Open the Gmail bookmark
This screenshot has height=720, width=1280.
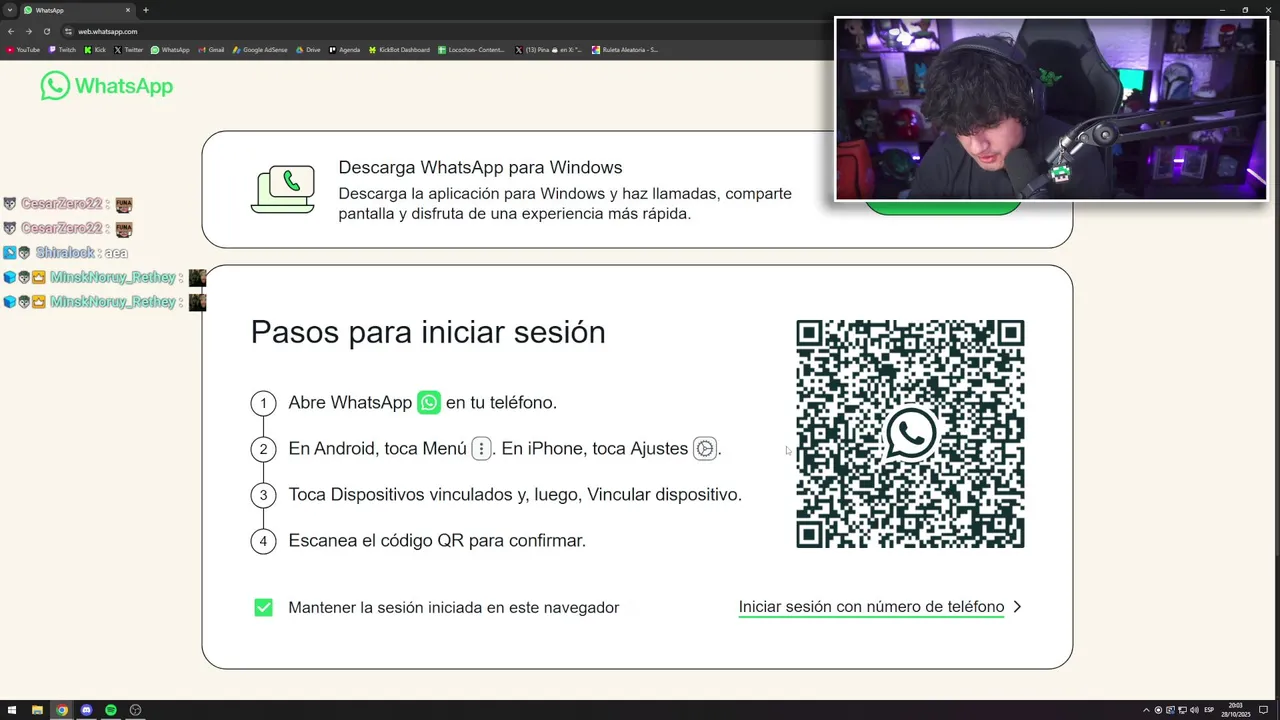[x=211, y=49]
